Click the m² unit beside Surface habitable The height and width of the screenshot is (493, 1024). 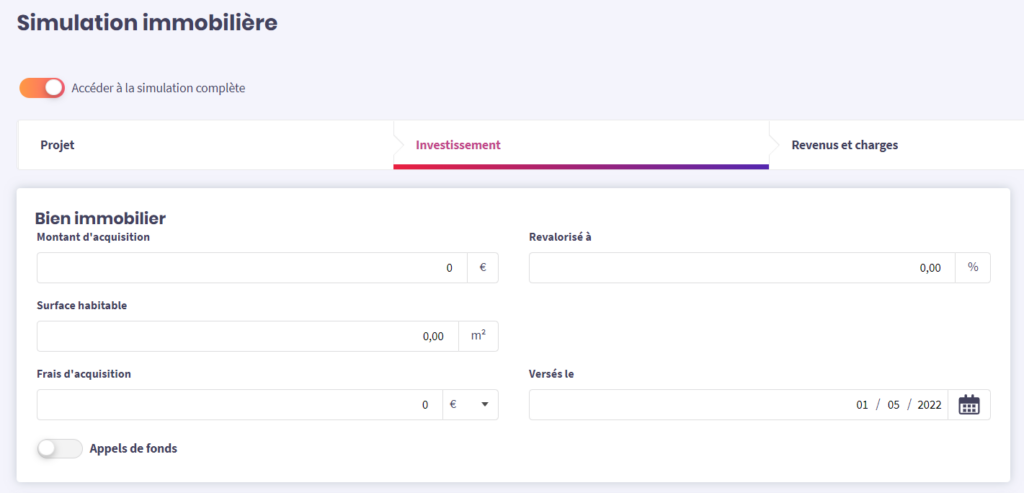pos(478,336)
